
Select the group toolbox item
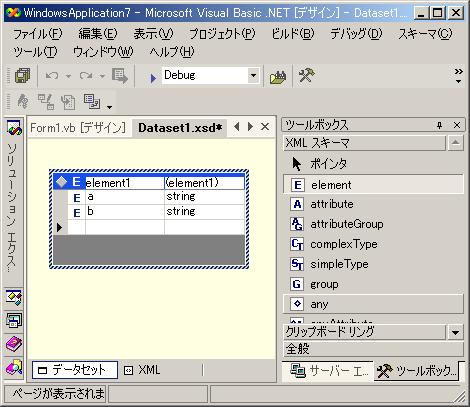pos(373,284)
